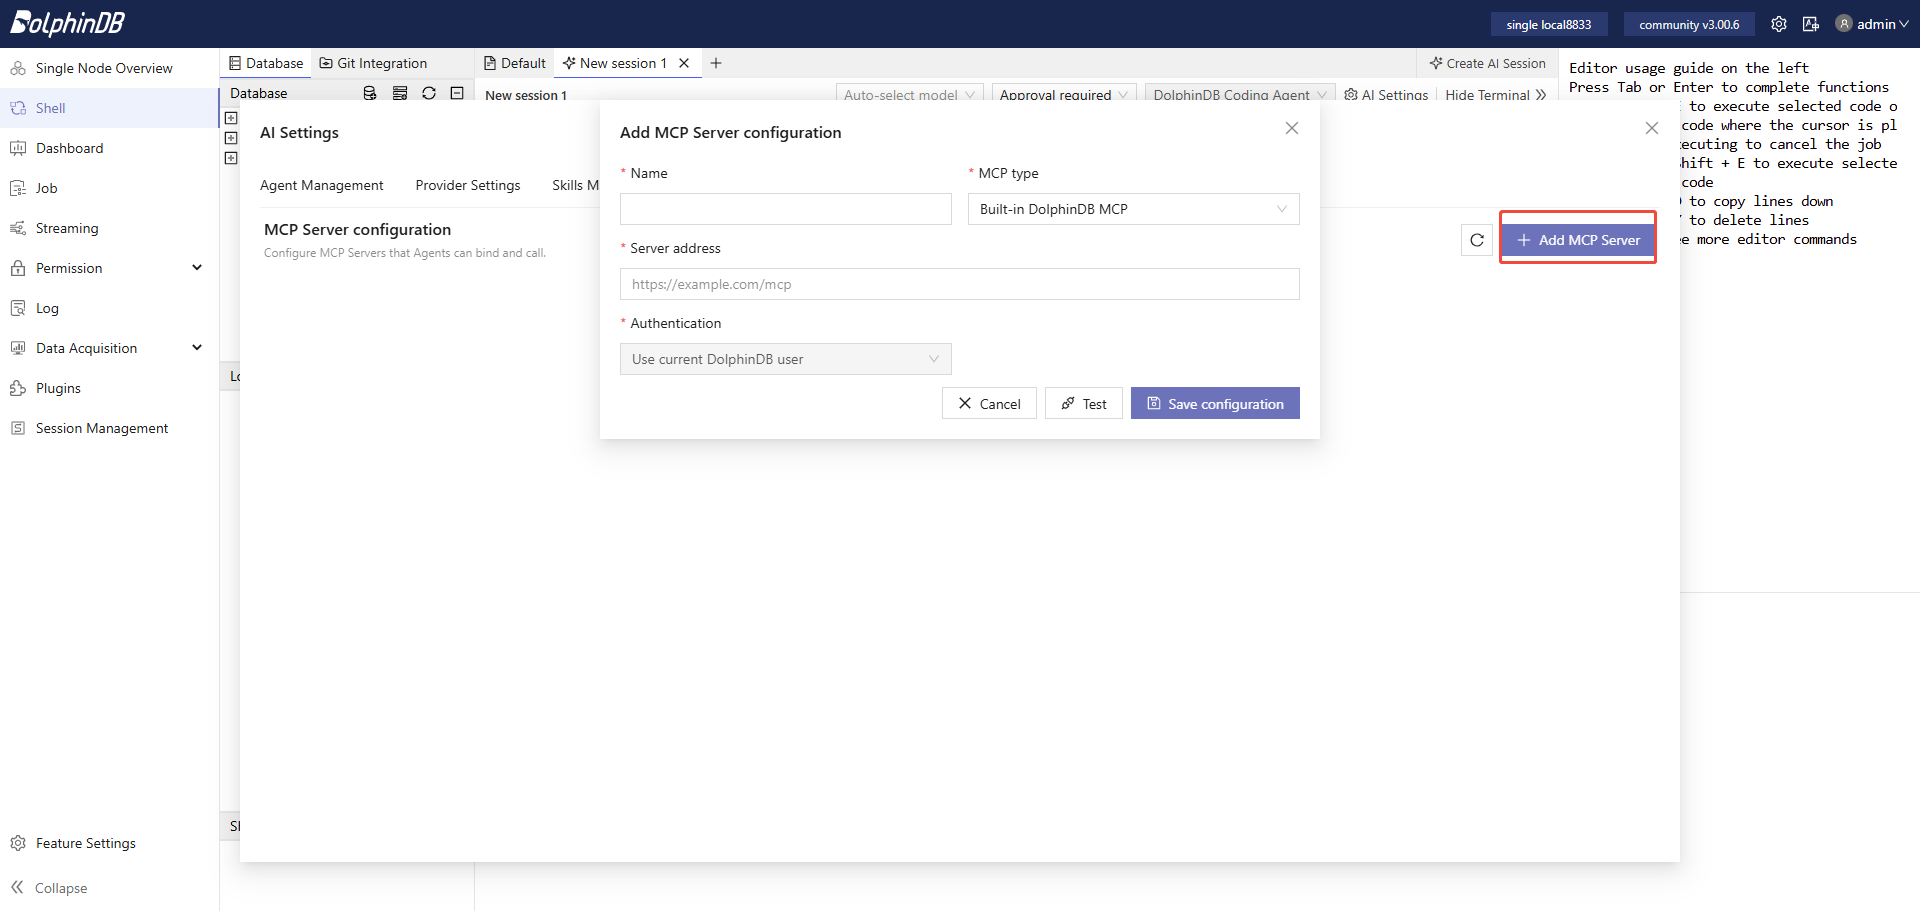Close the New session 1 tab

(x=684, y=63)
